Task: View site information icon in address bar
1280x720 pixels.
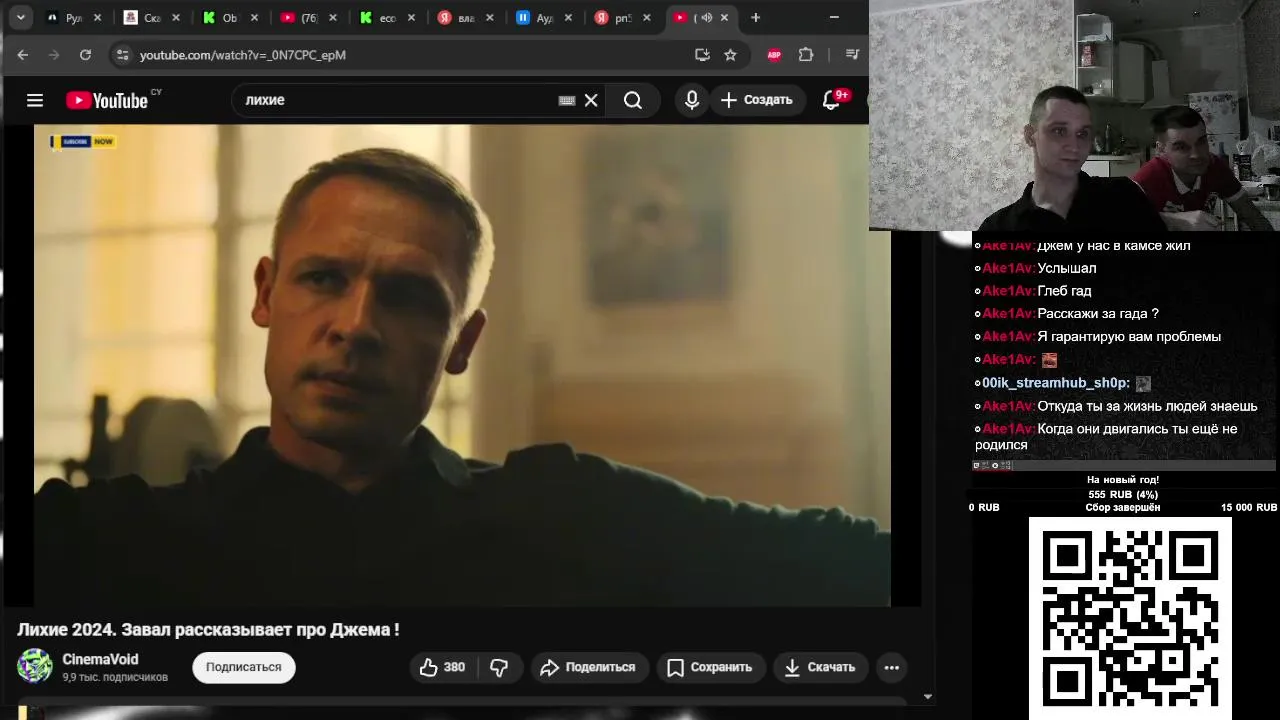Action: [122, 55]
